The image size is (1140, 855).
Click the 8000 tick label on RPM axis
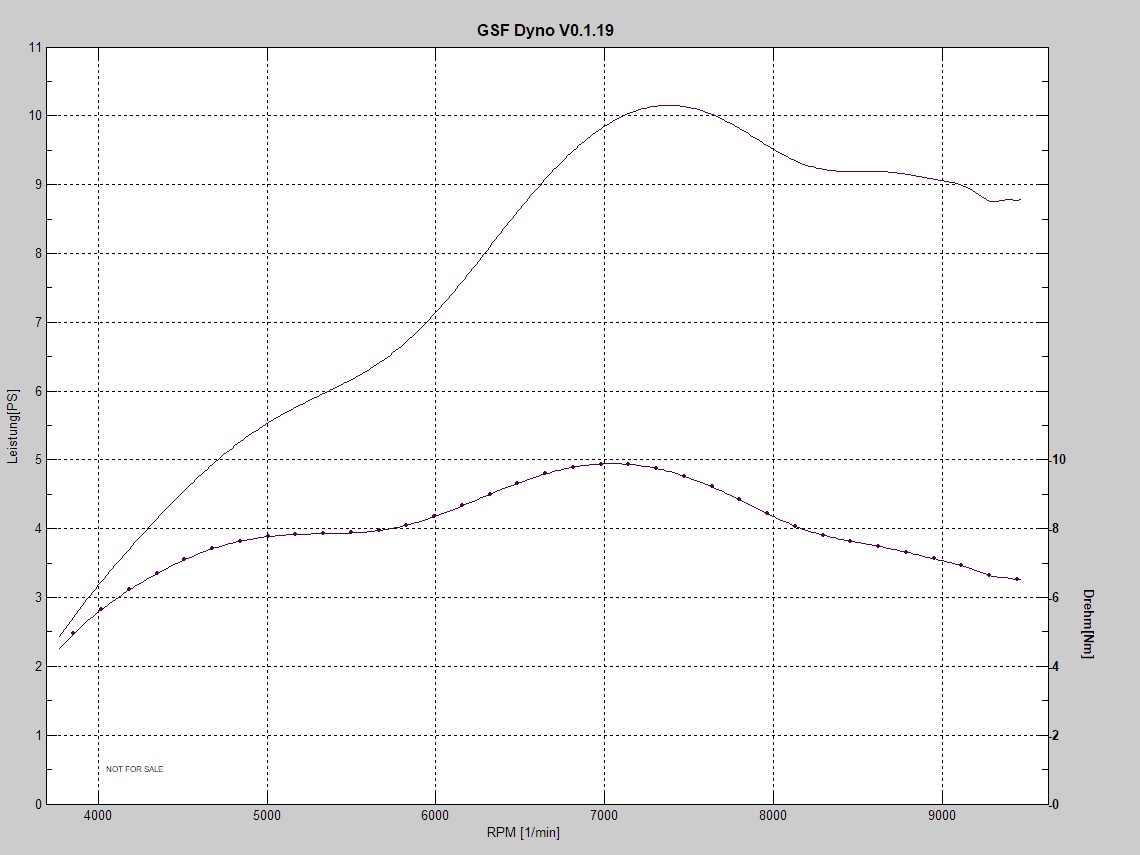[x=773, y=816]
